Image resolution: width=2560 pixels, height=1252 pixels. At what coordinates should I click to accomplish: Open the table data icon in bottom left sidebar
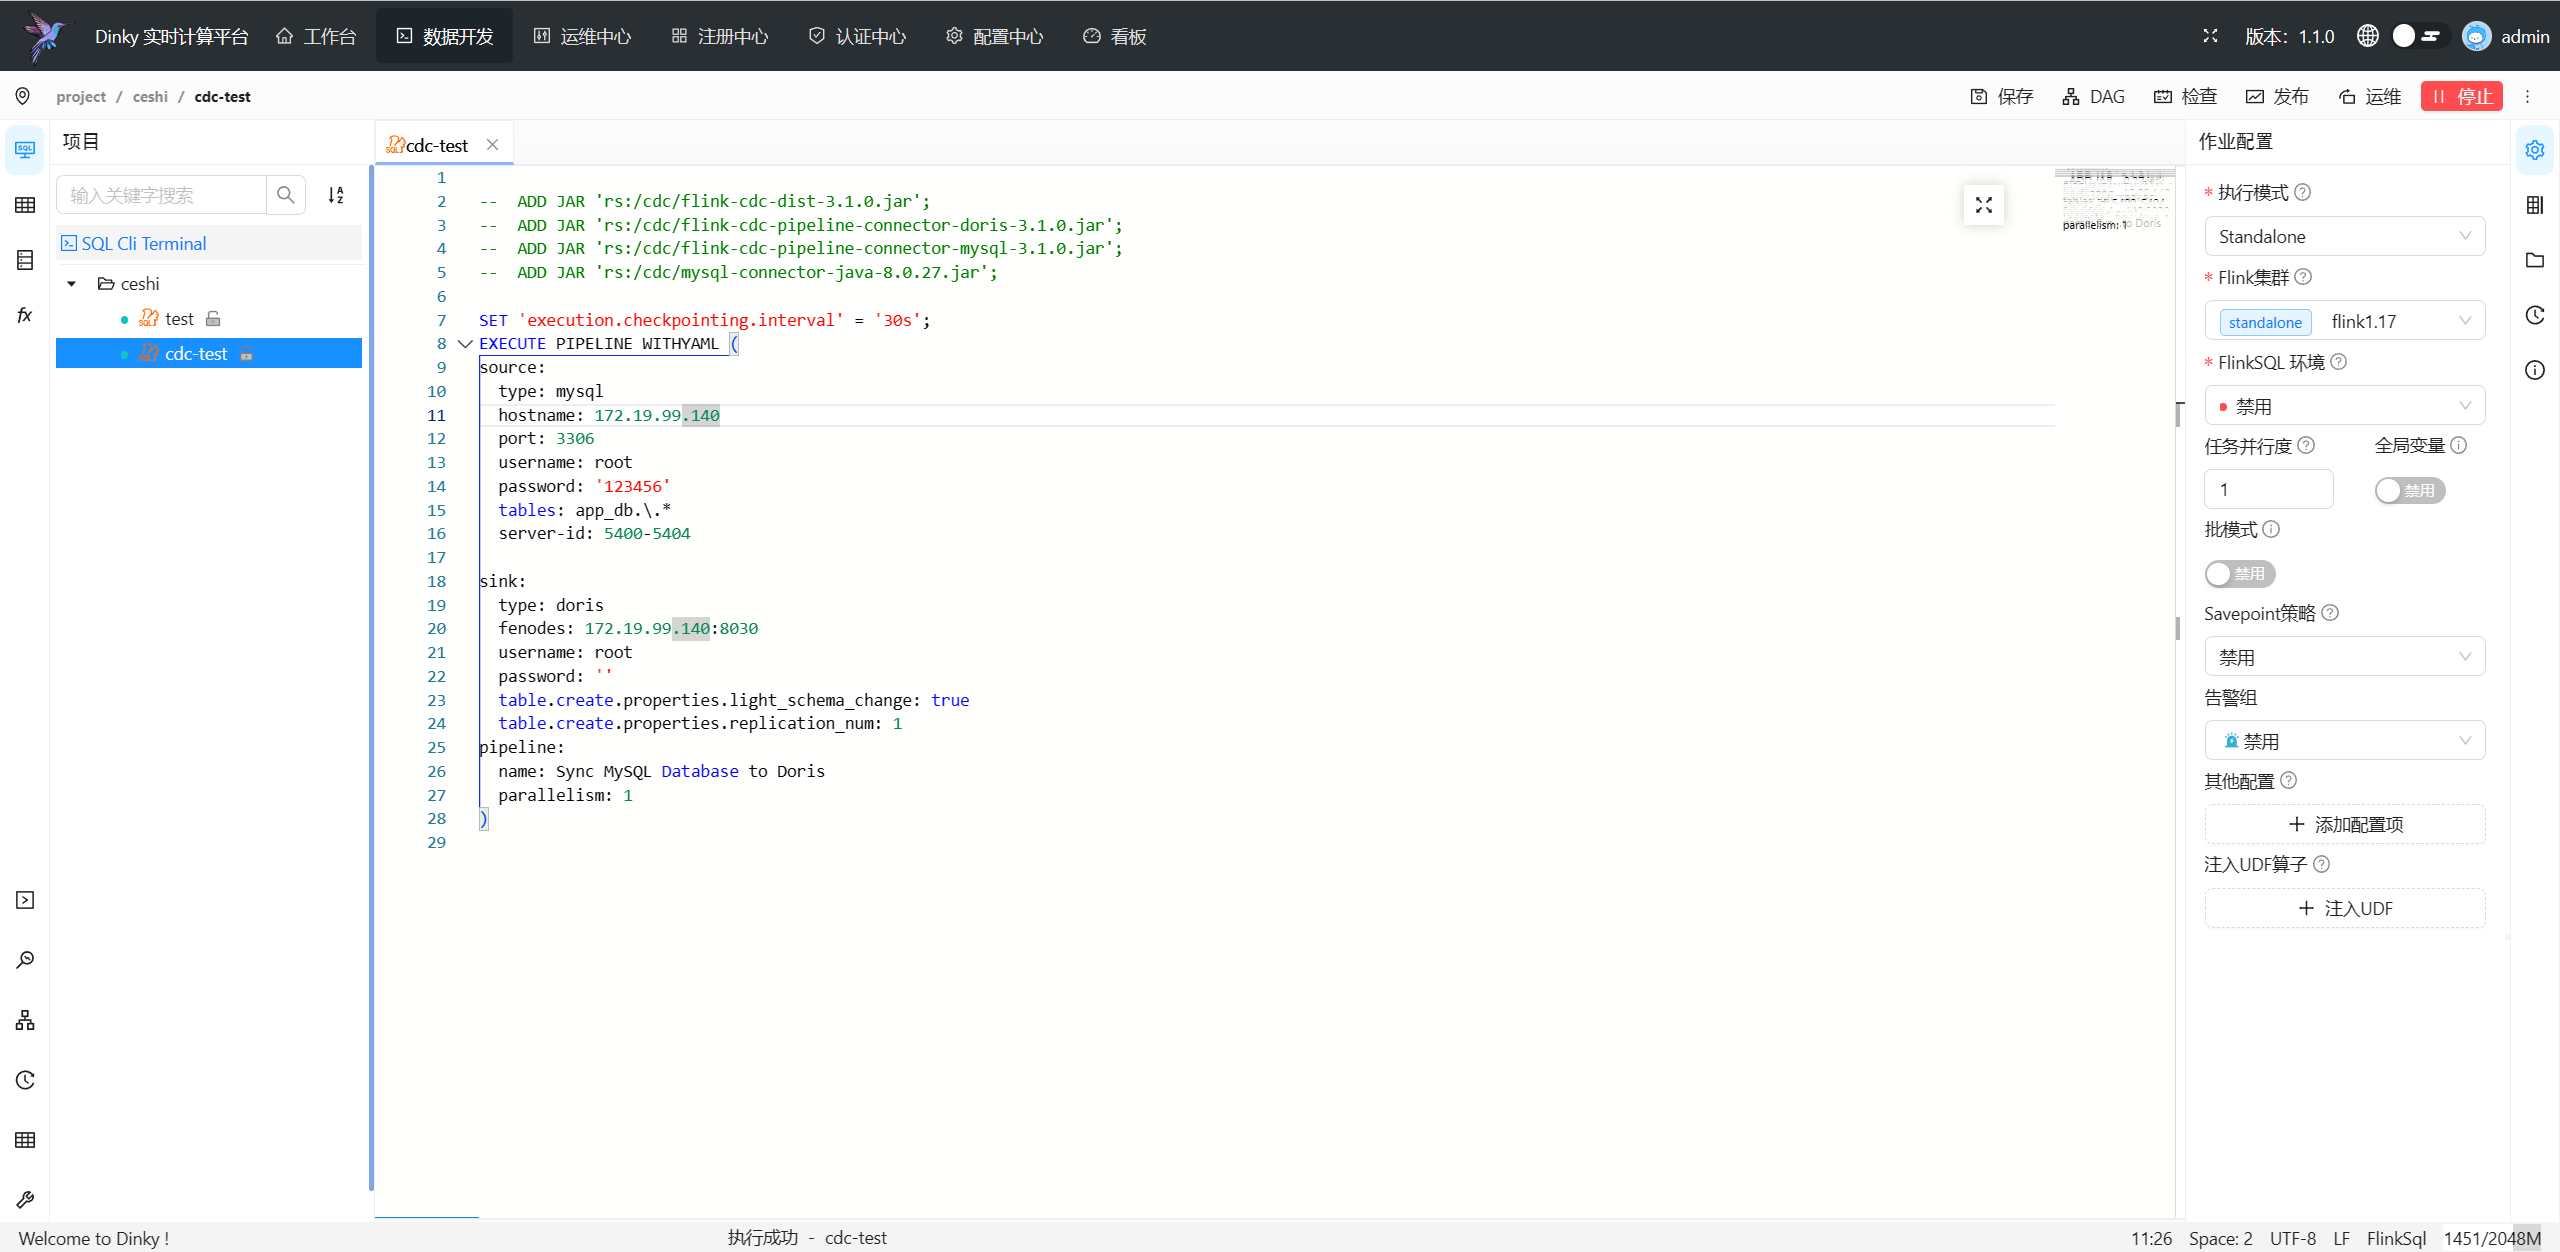(25, 1140)
